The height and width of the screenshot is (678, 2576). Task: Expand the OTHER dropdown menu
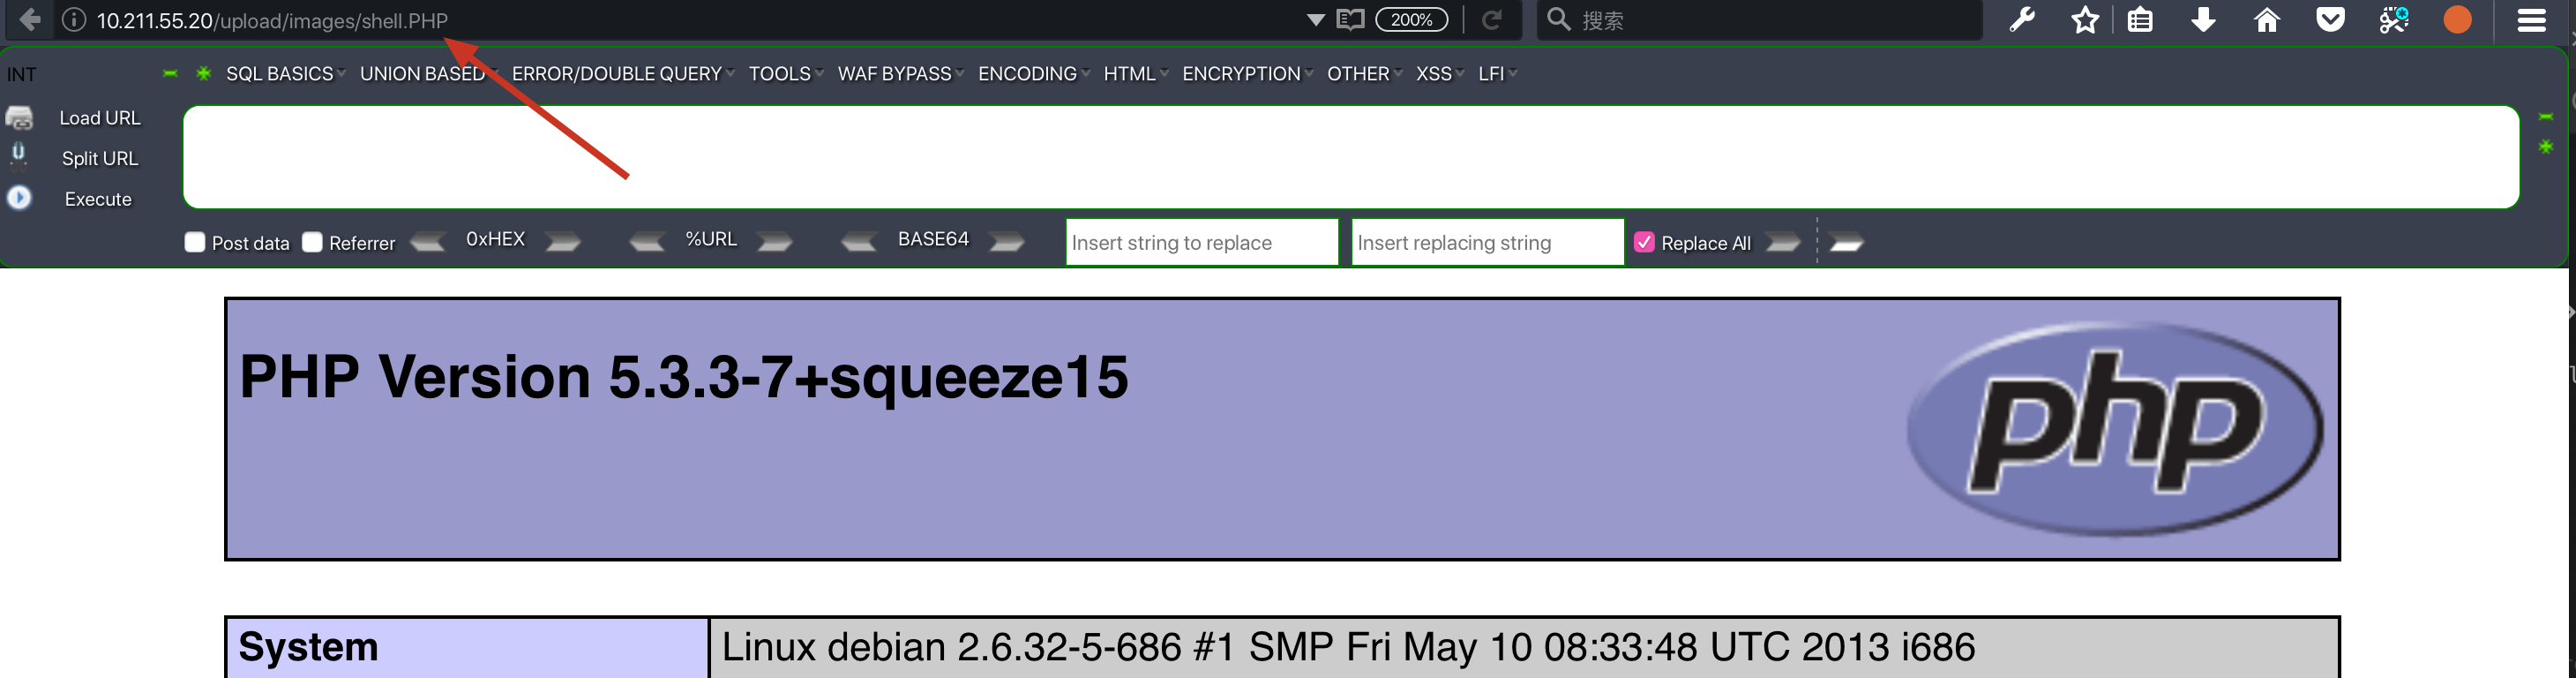[x=1364, y=74]
